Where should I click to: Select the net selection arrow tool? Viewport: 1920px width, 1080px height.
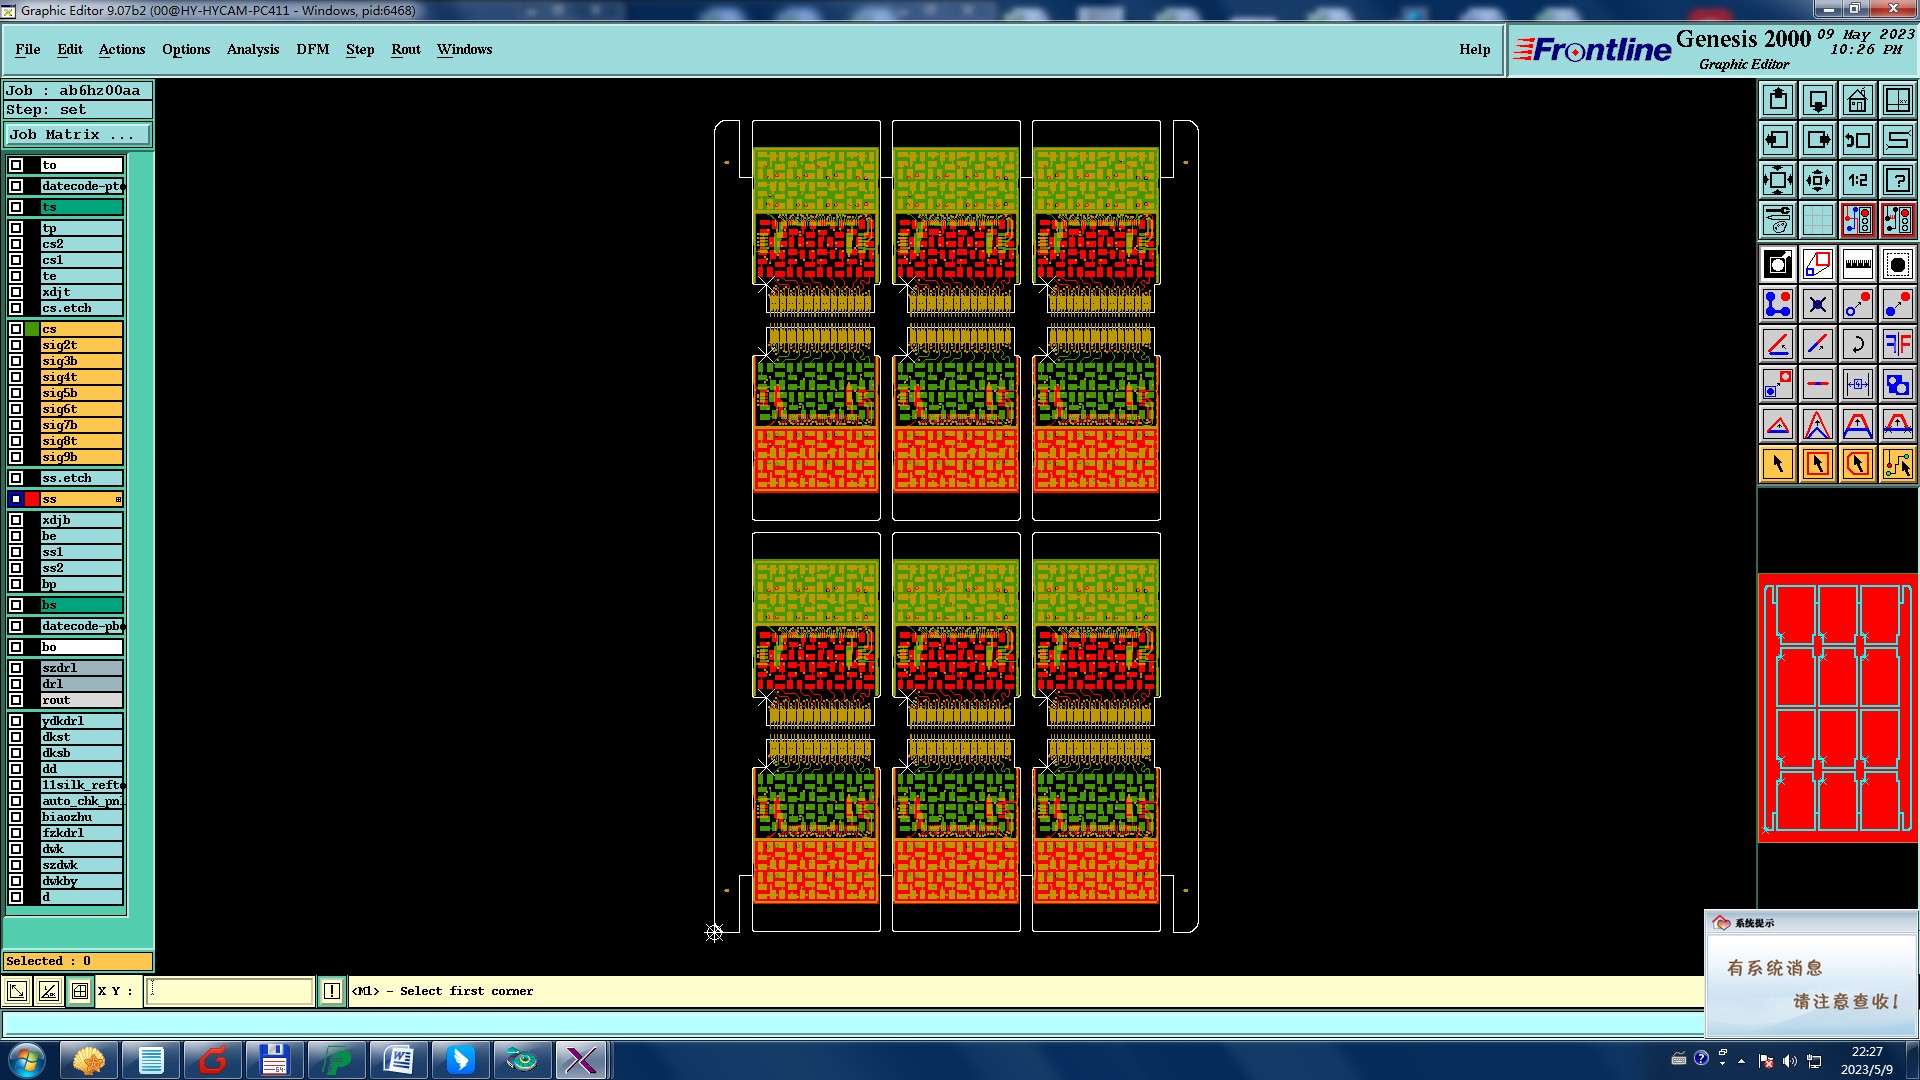click(x=1897, y=464)
